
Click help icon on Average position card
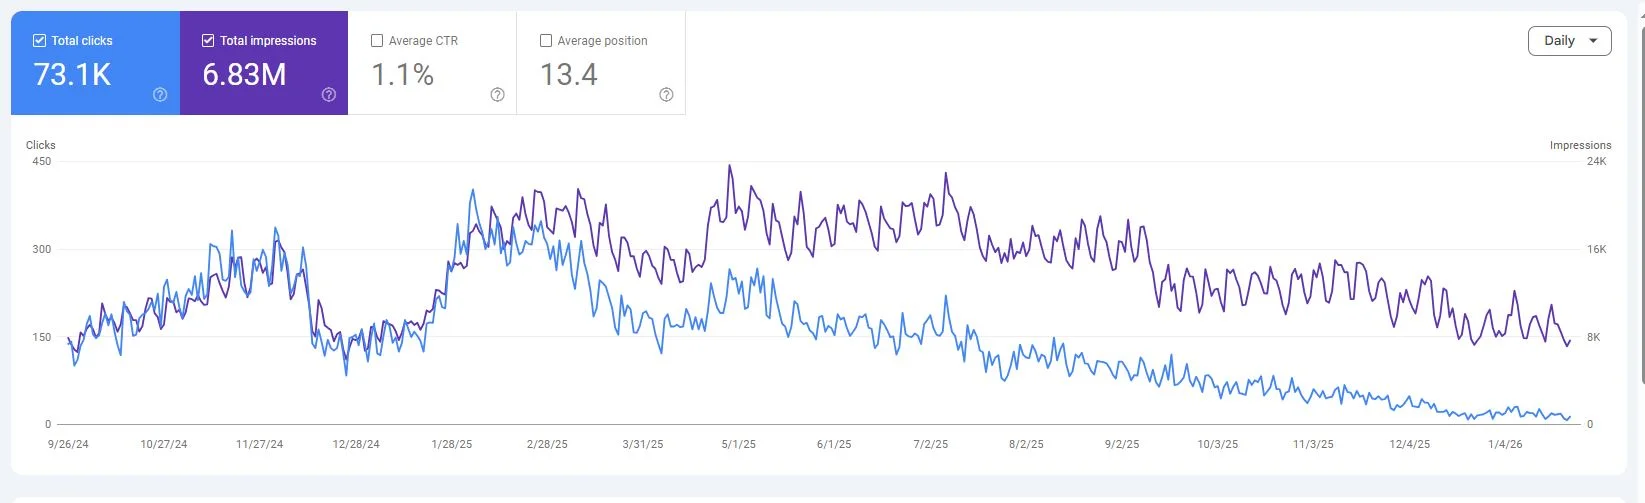(666, 95)
